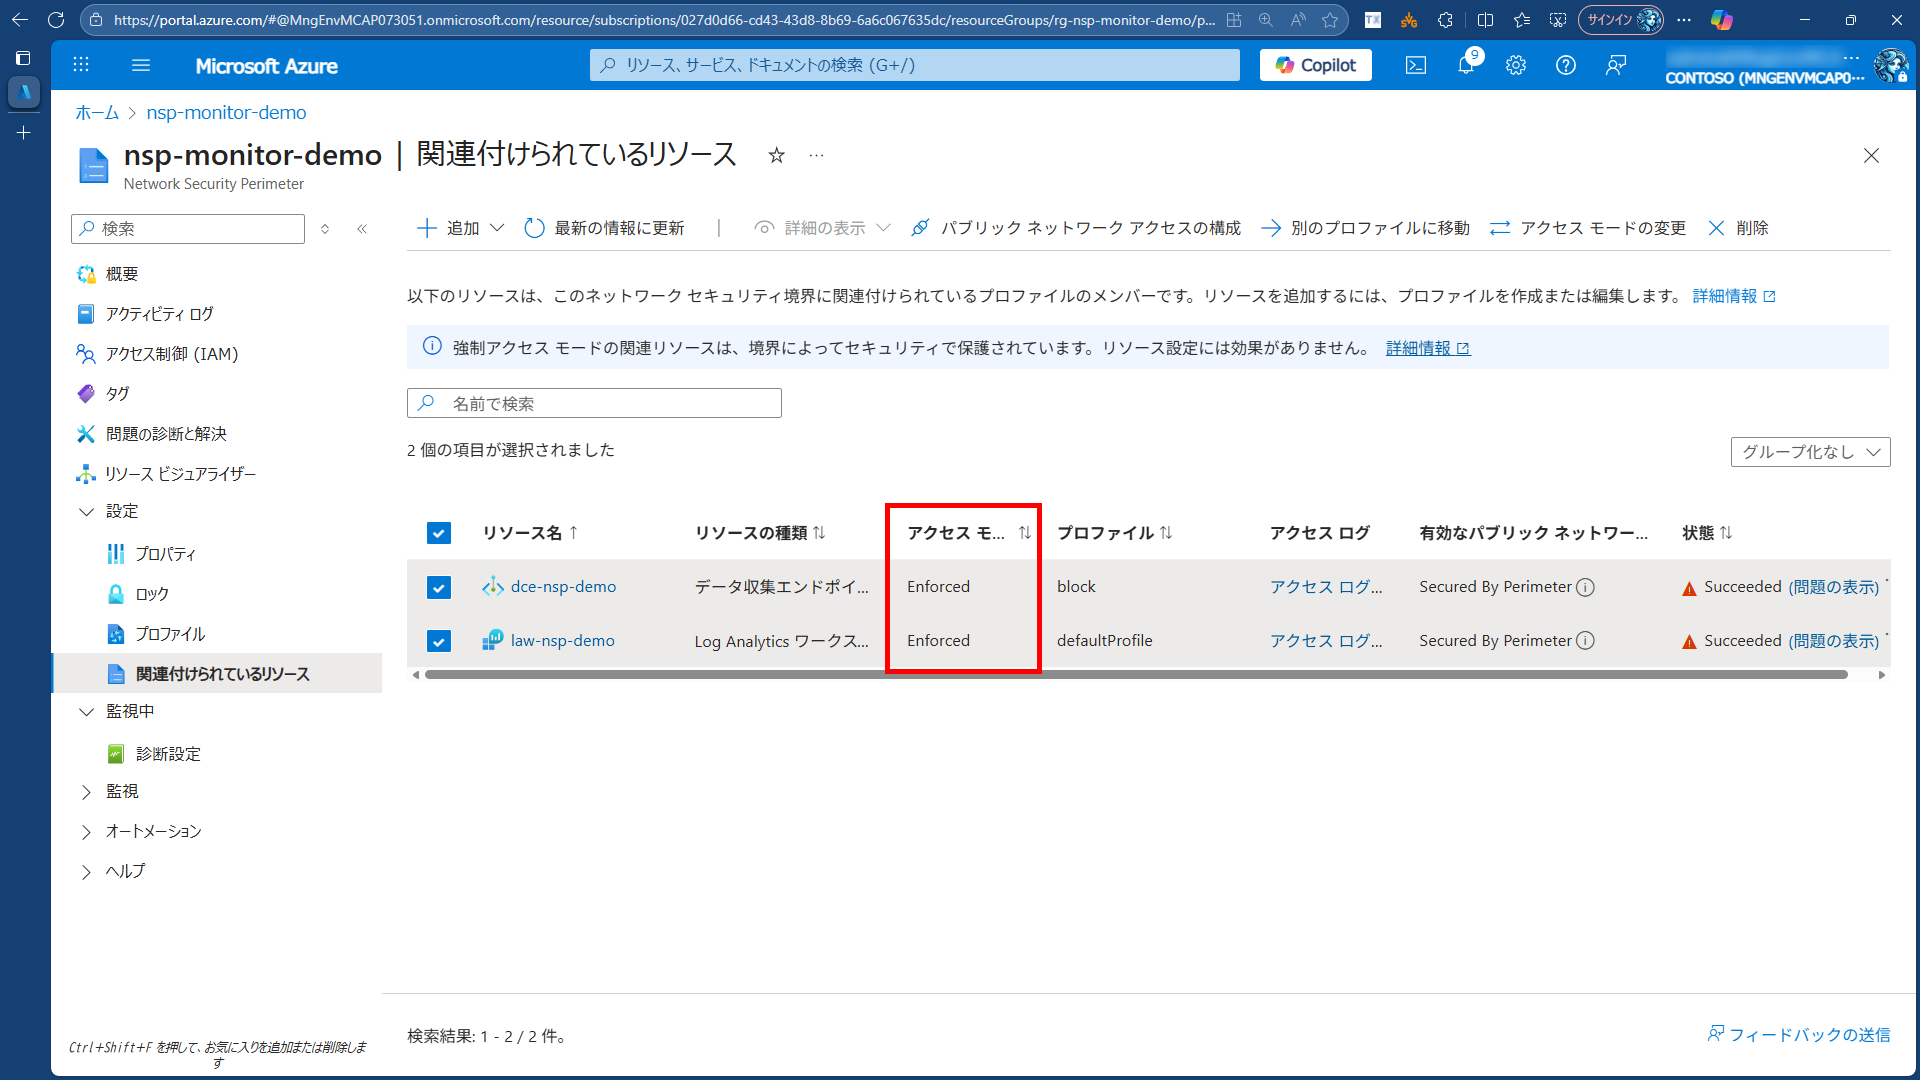Select 診断設定 in the sidebar
This screenshot has height=1080, width=1920.
168,753
